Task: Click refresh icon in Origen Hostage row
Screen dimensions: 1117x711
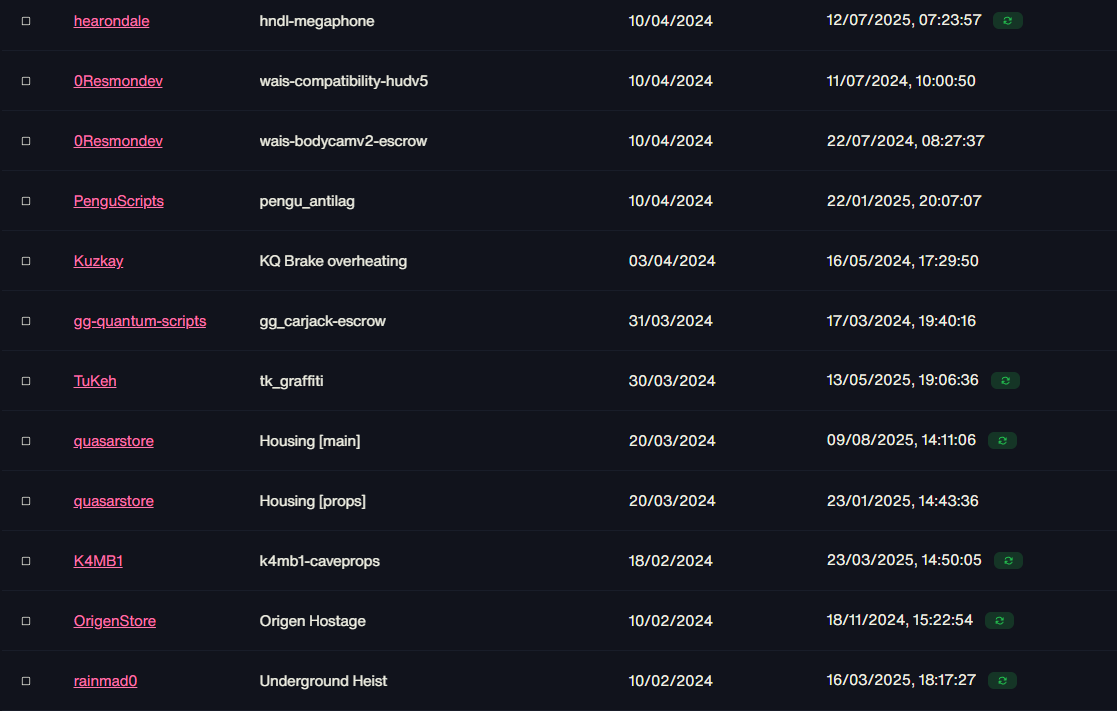Action: (x=999, y=621)
